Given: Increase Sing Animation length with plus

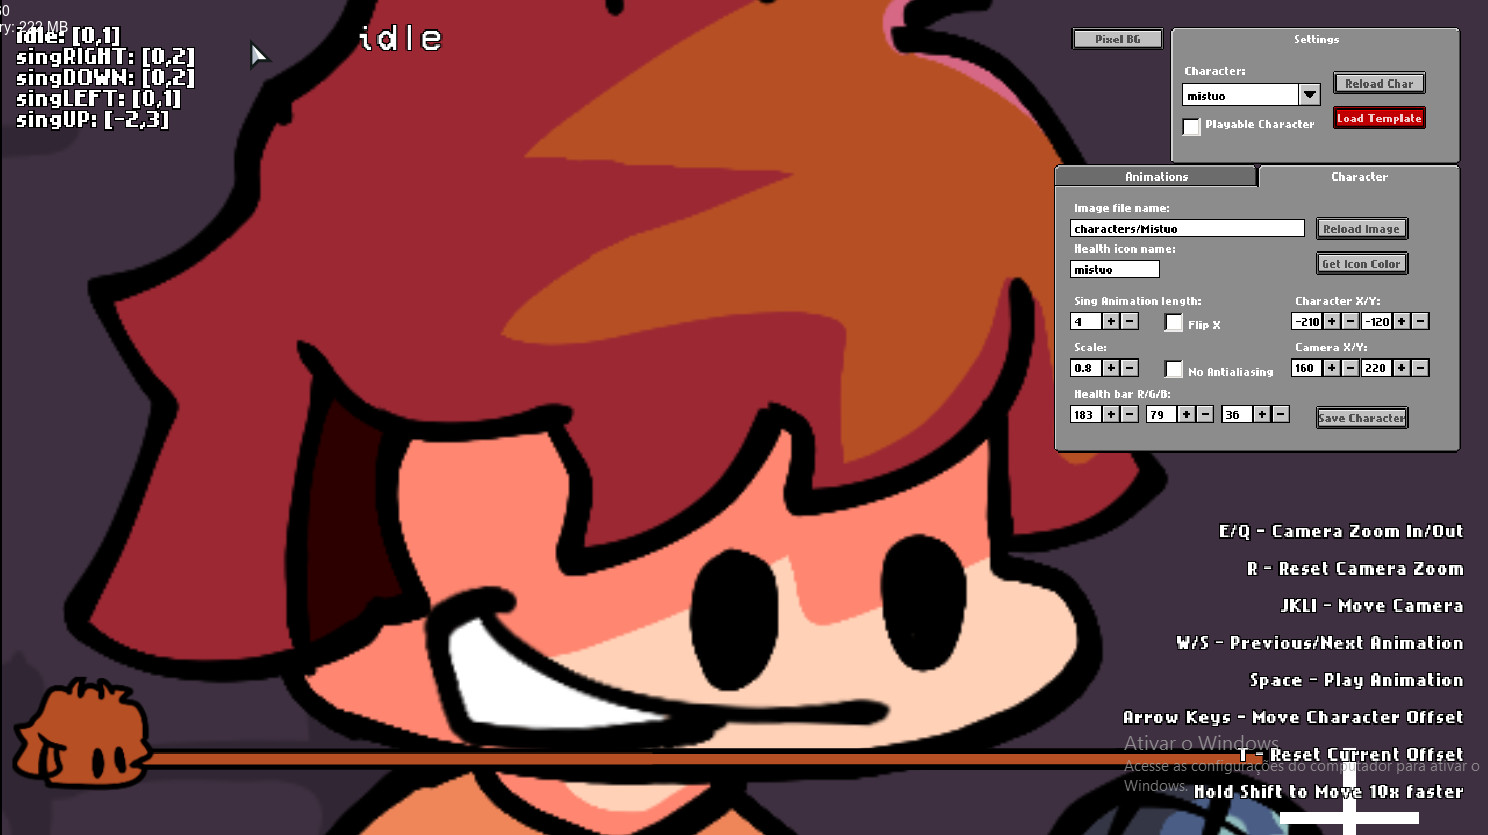Looking at the screenshot, I should [1110, 321].
